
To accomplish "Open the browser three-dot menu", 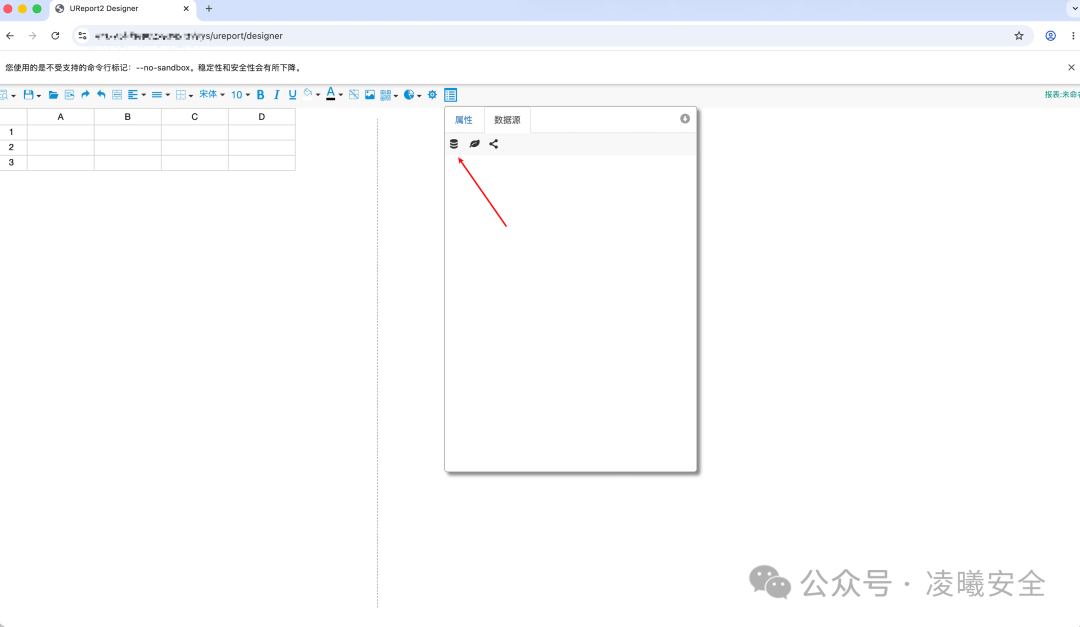I will pyautogui.click(x=1072, y=36).
